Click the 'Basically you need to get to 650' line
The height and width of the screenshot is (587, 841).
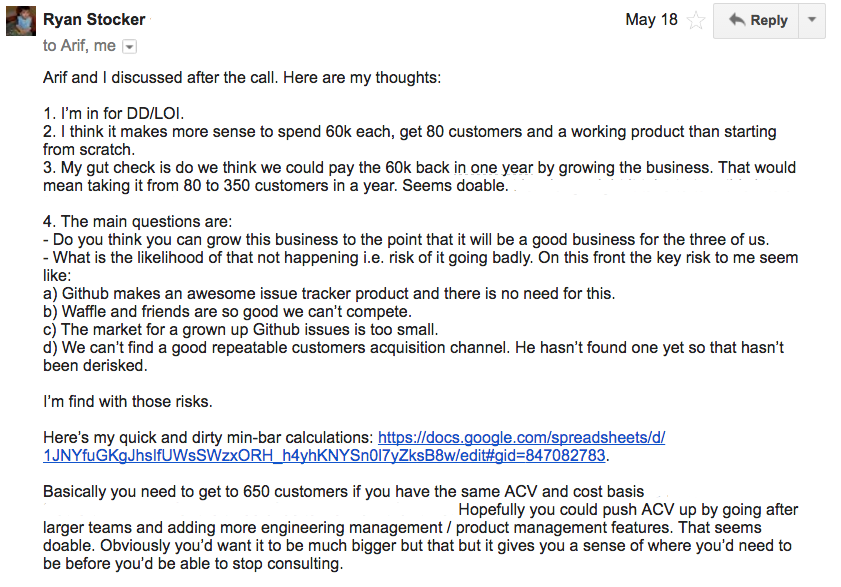click(343, 492)
